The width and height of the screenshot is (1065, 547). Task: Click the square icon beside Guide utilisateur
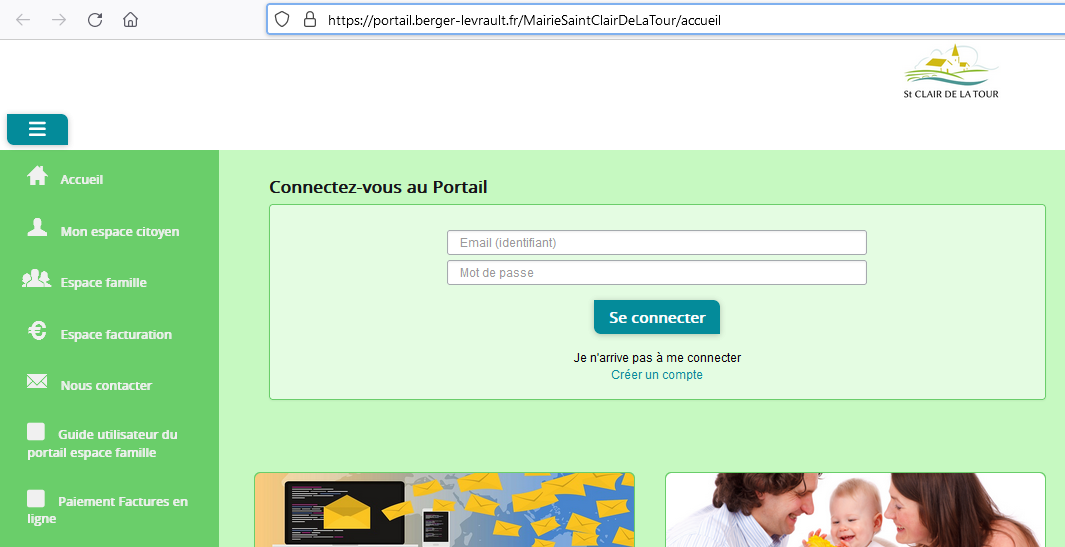[36, 431]
